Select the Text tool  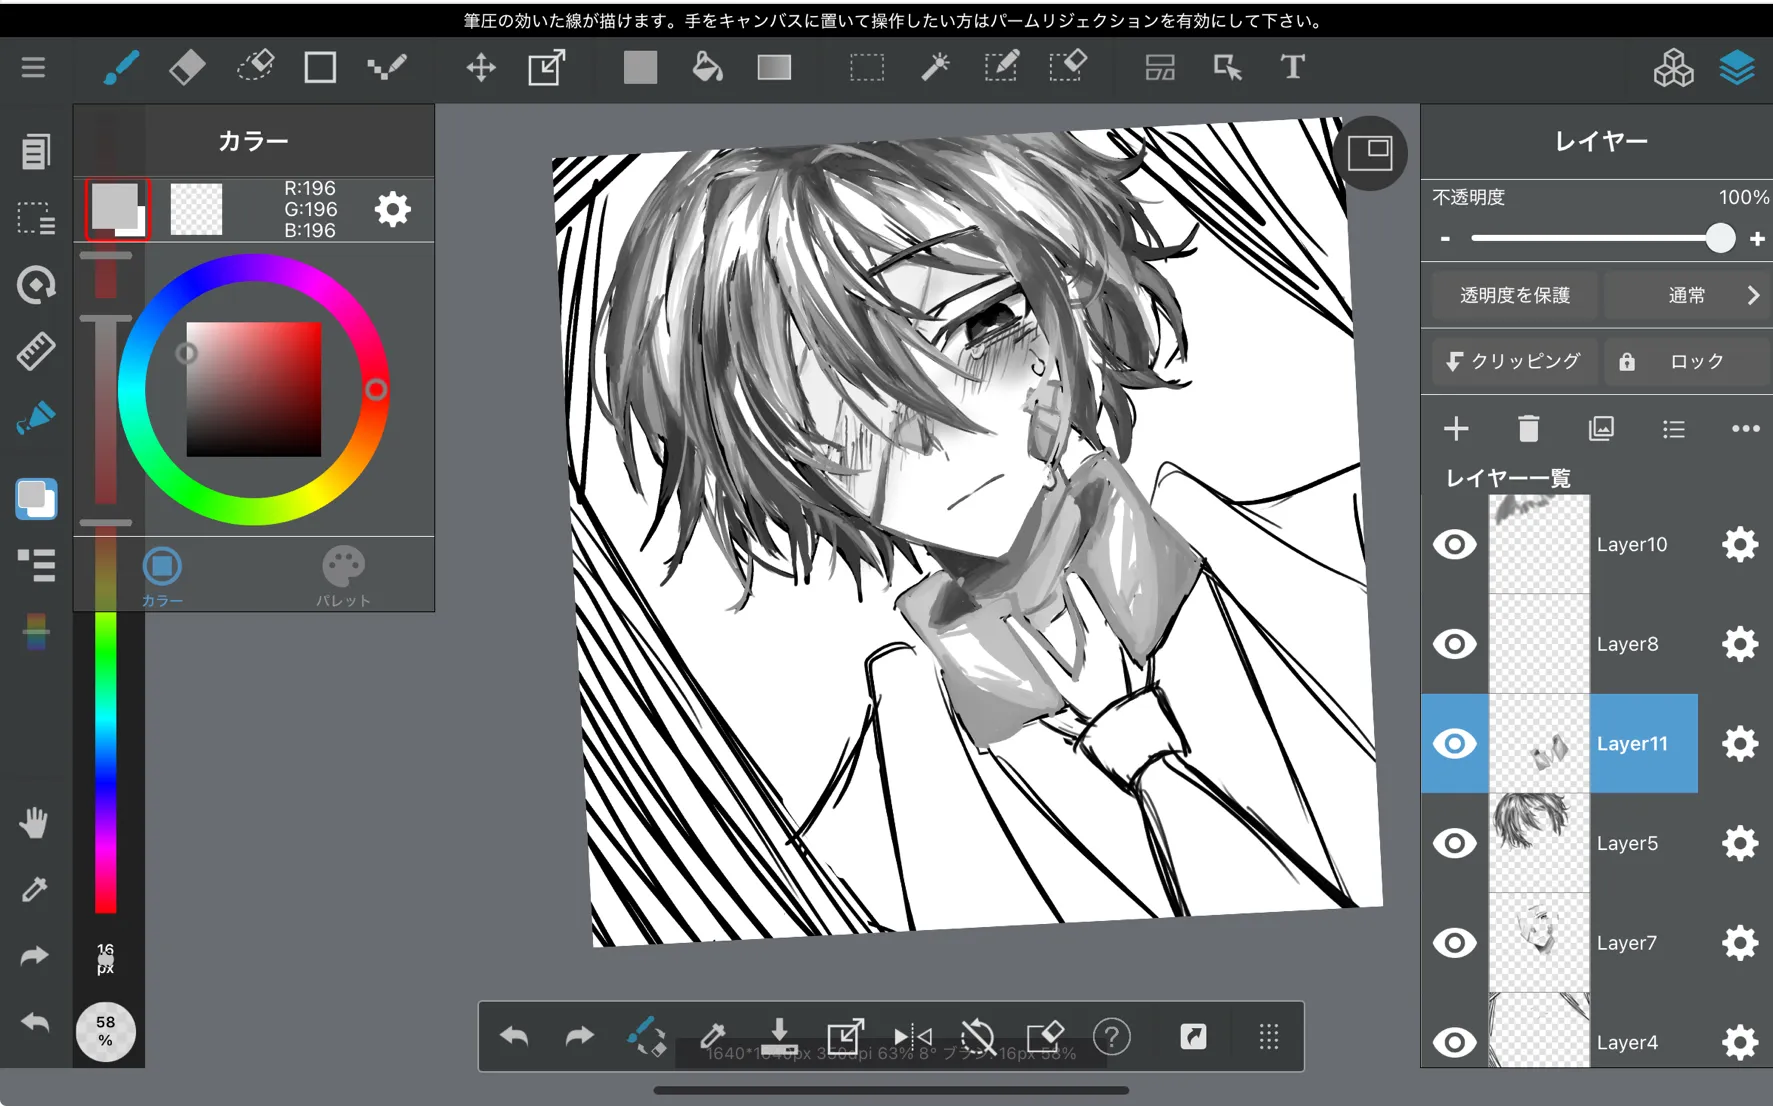pos(1293,68)
